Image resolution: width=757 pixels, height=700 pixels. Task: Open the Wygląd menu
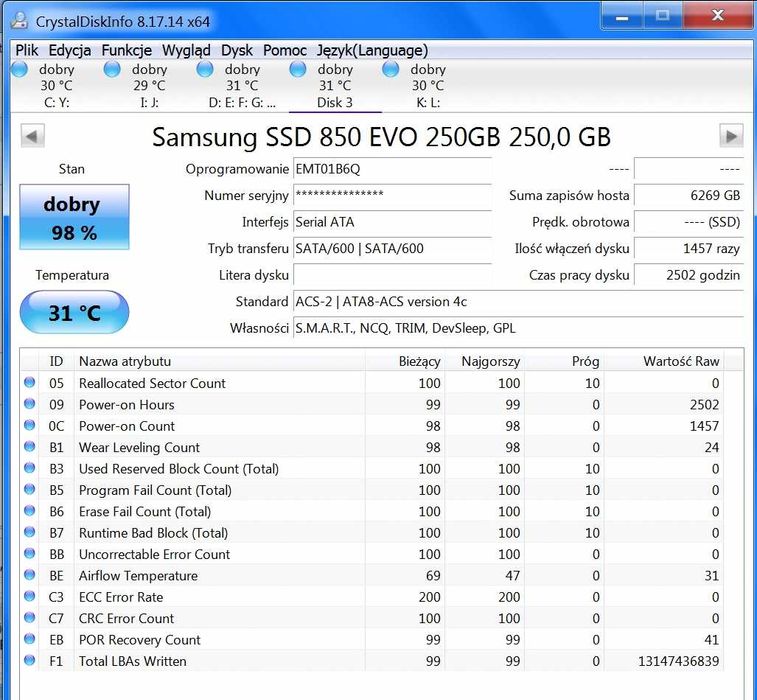coord(186,50)
